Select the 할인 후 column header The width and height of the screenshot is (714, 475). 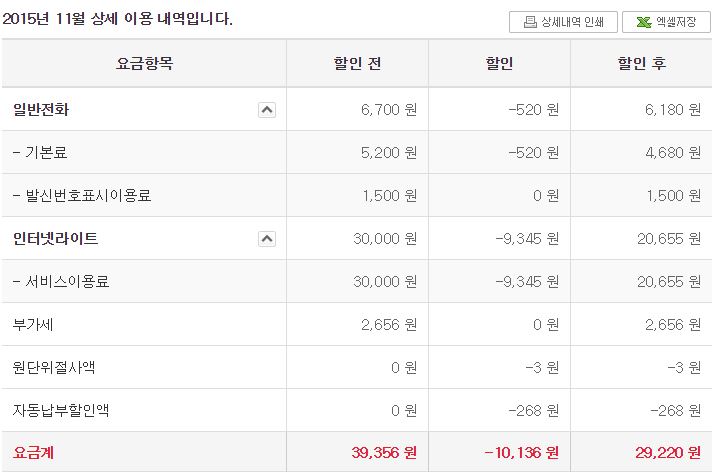coord(642,64)
